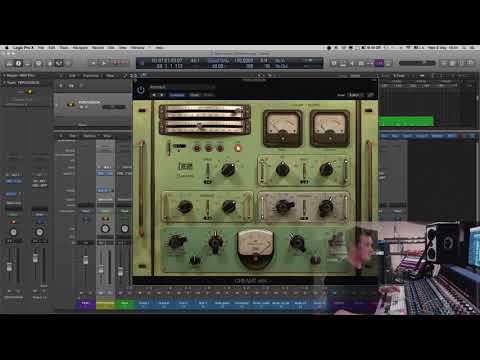The height and width of the screenshot is (360, 480).
Task: Click the right knob in lower-right EQ band
Action: point(326,207)
